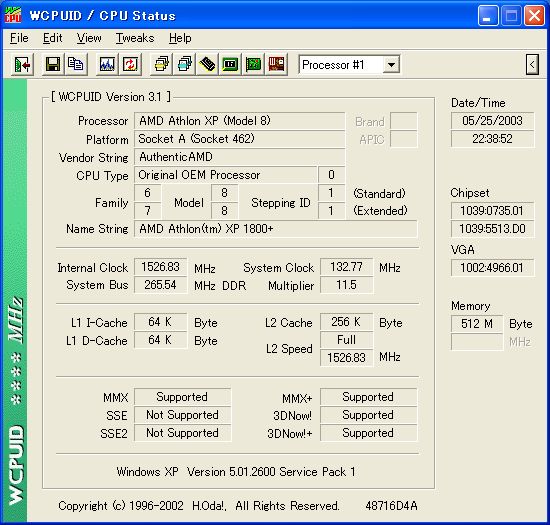The width and height of the screenshot is (550, 525).
Task: Click L2 Speed 1526.83 MHz value
Action: [347, 358]
